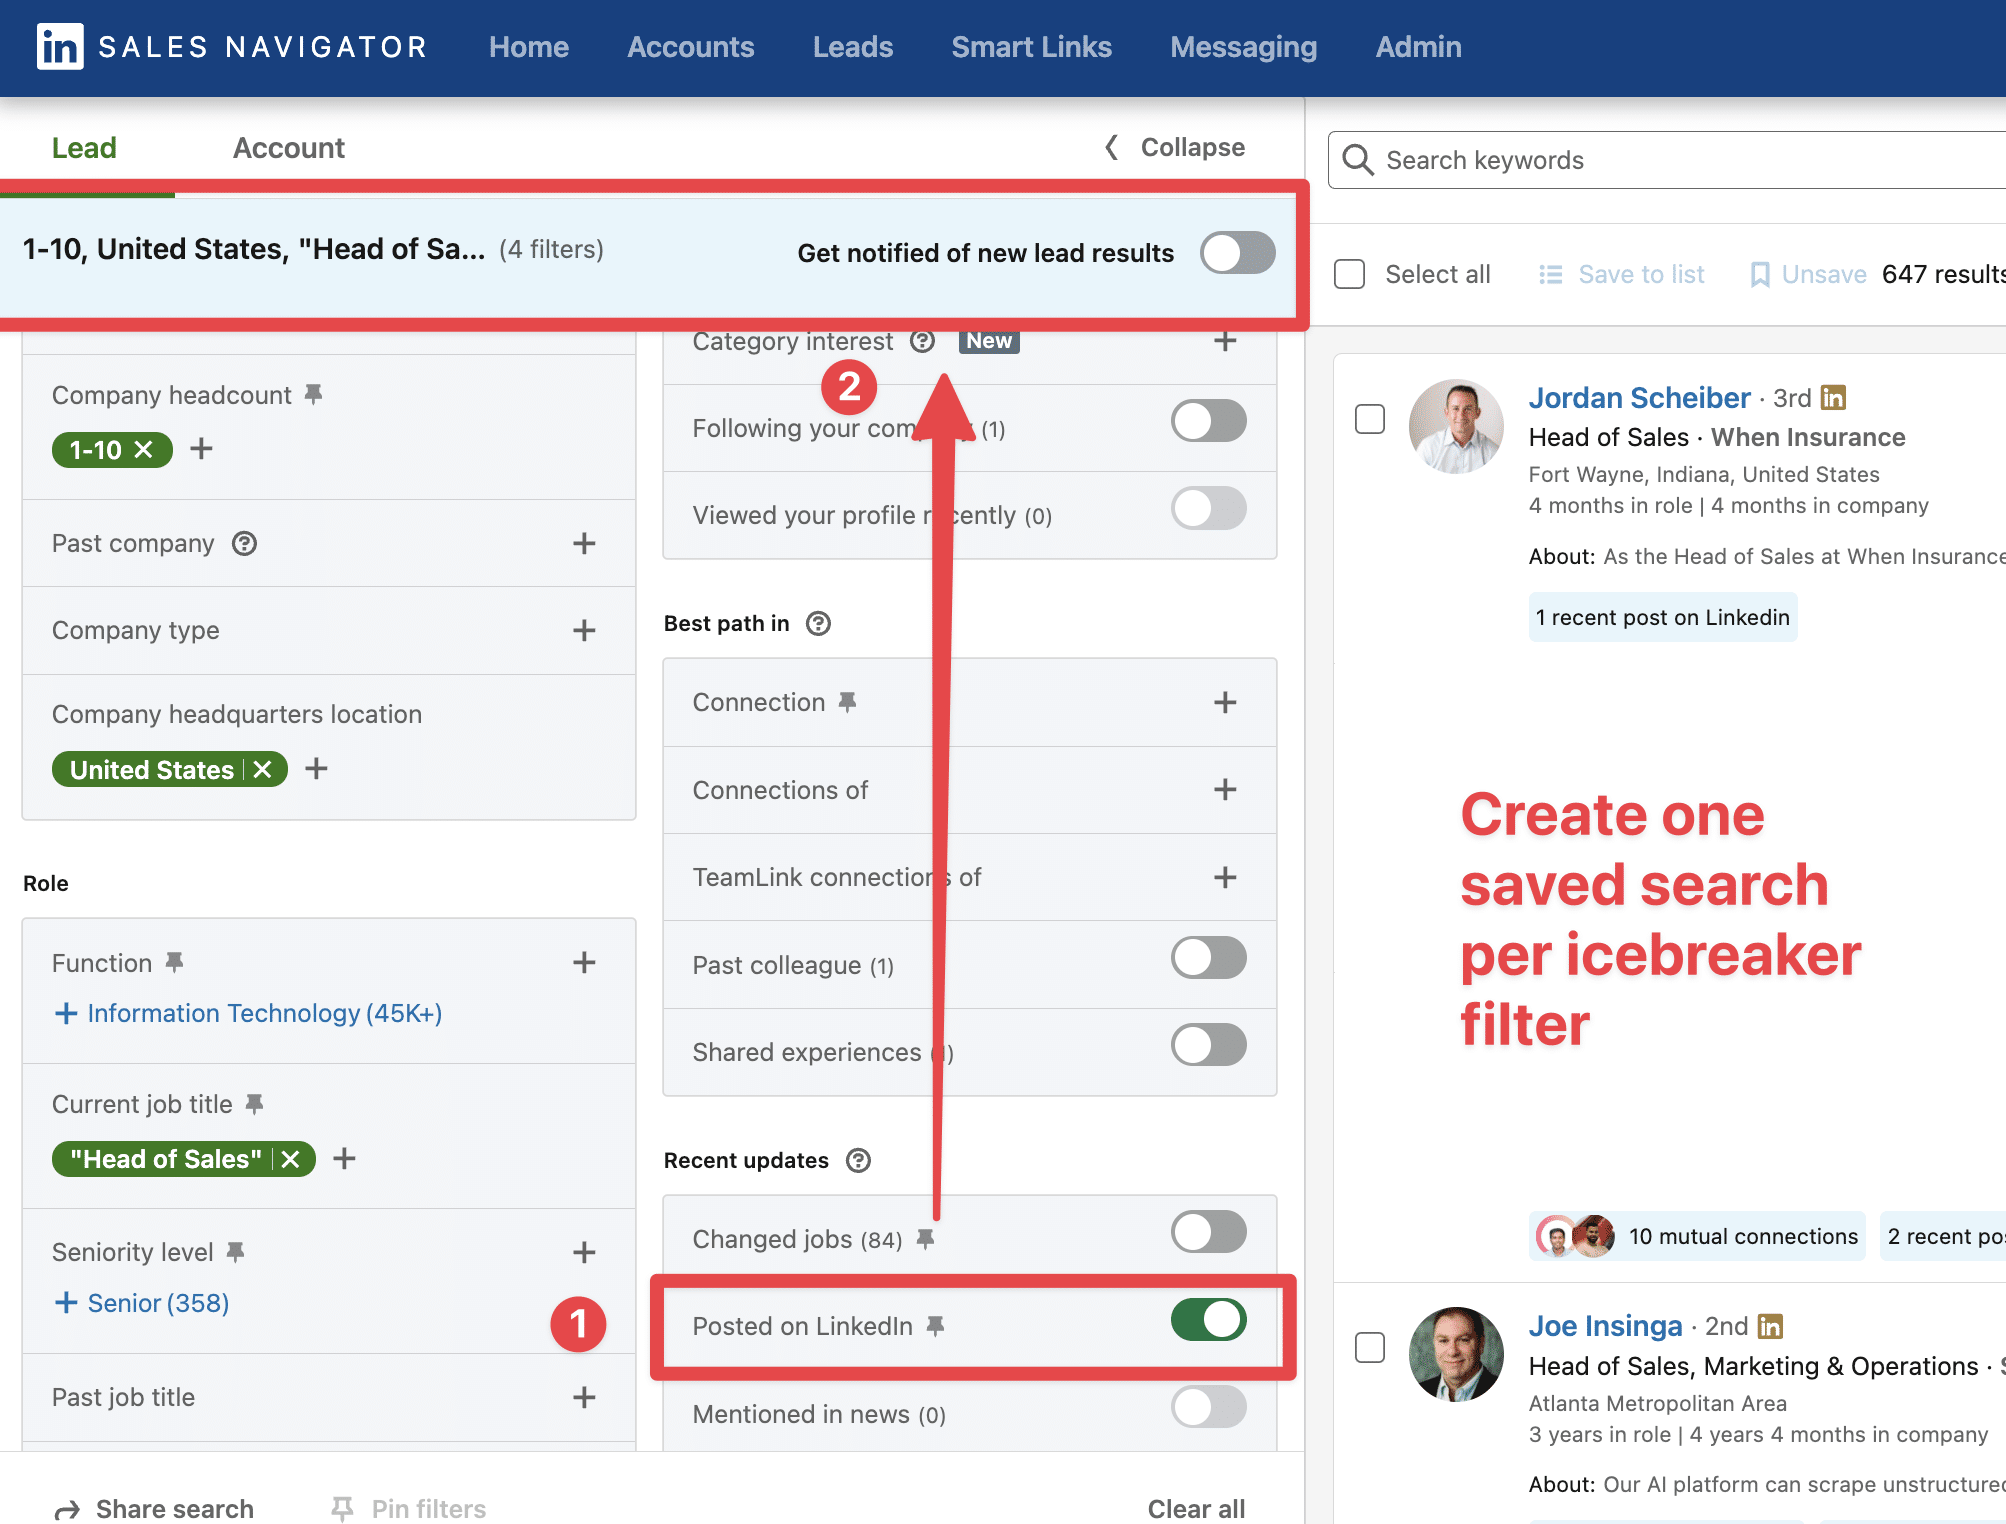Open the Messaging menu
The width and height of the screenshot is (2006, 1524).
tap(1243, 46)
